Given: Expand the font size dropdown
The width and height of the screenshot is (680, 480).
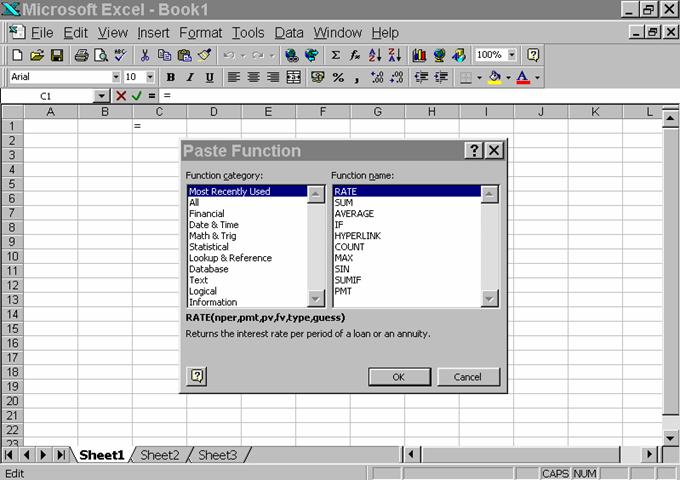Looking at the screenshot, I should coord(150,77).
